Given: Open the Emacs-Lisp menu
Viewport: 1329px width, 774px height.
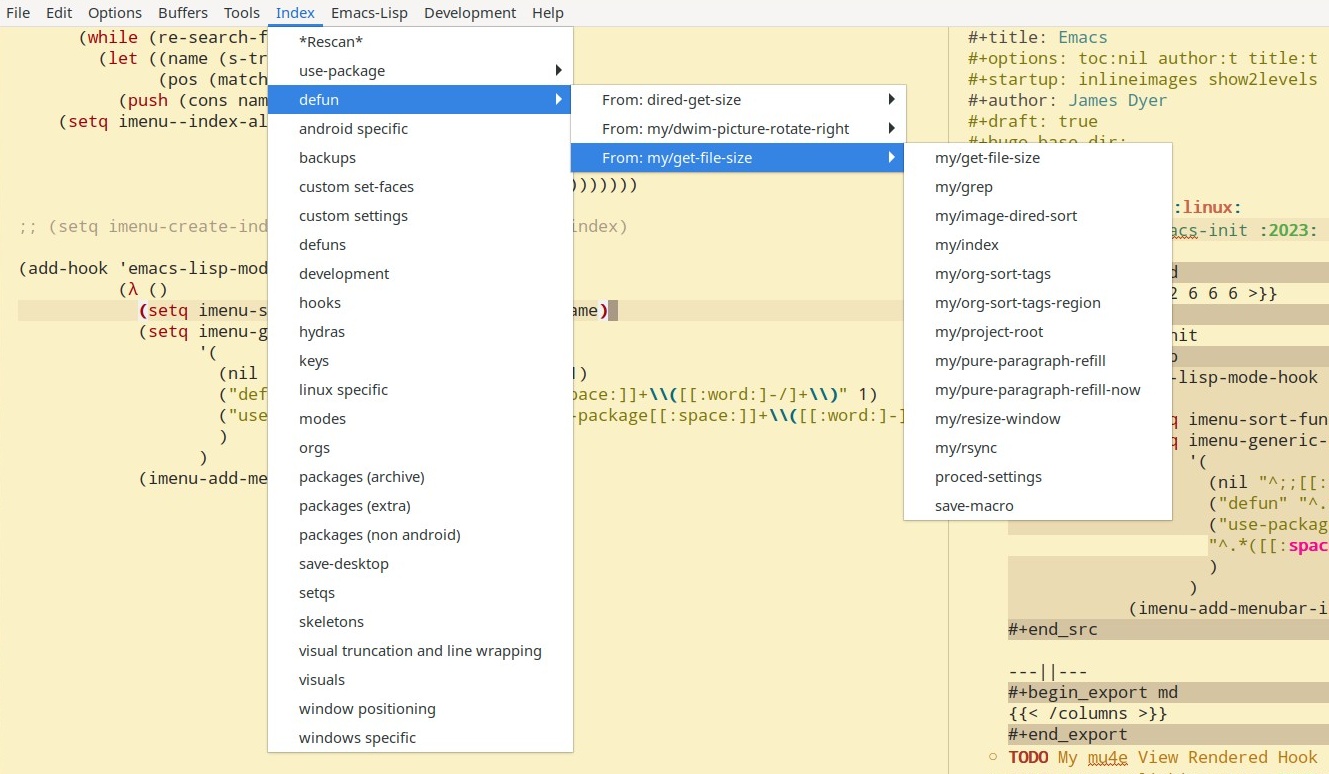Looking at the screenshot, I should pyautogui.click(x=369, y=12).
